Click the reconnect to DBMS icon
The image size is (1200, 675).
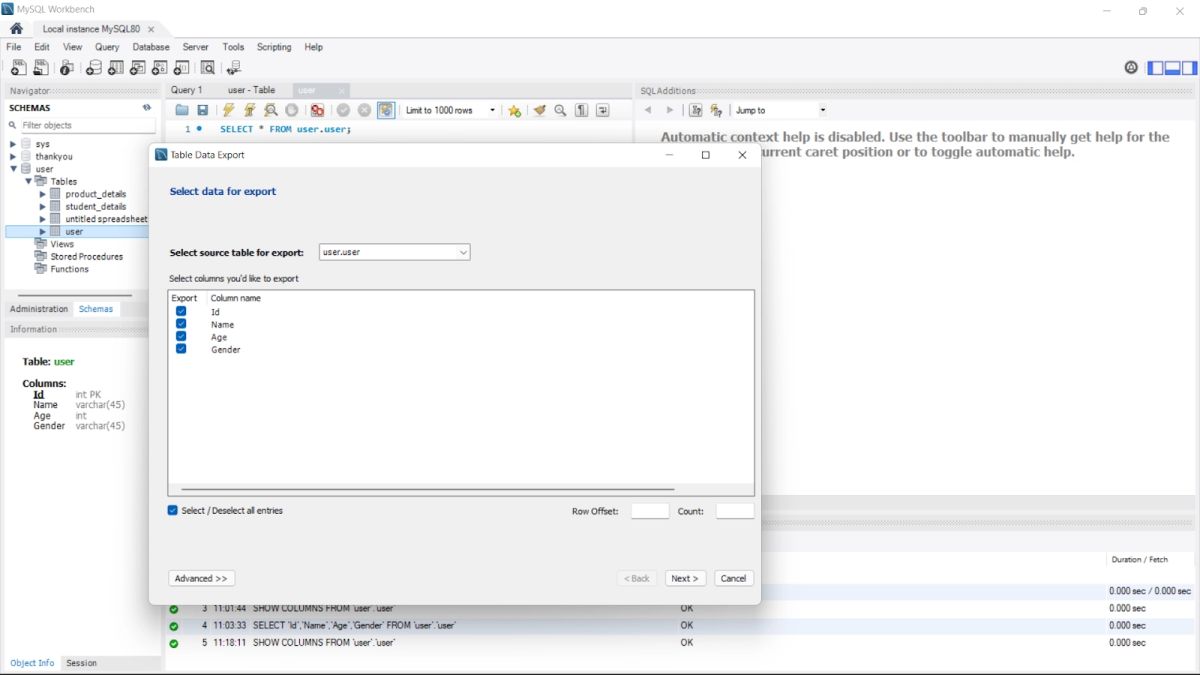pos(234,68)
